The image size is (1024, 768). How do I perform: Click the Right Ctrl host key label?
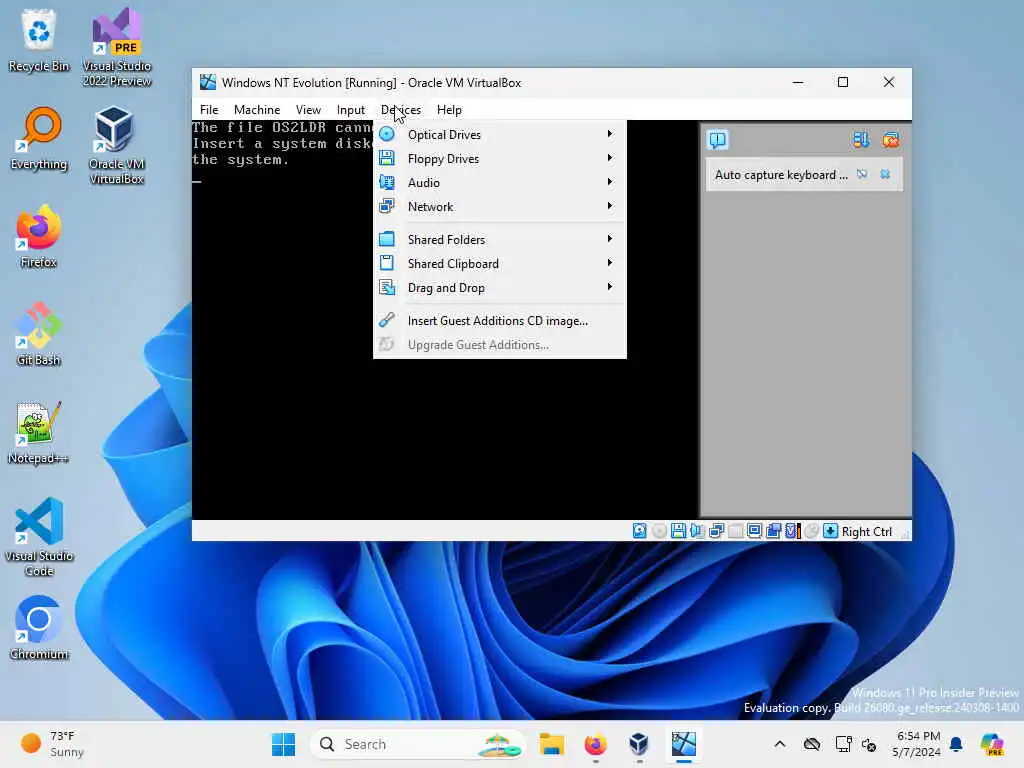click(x=867, y=532)
